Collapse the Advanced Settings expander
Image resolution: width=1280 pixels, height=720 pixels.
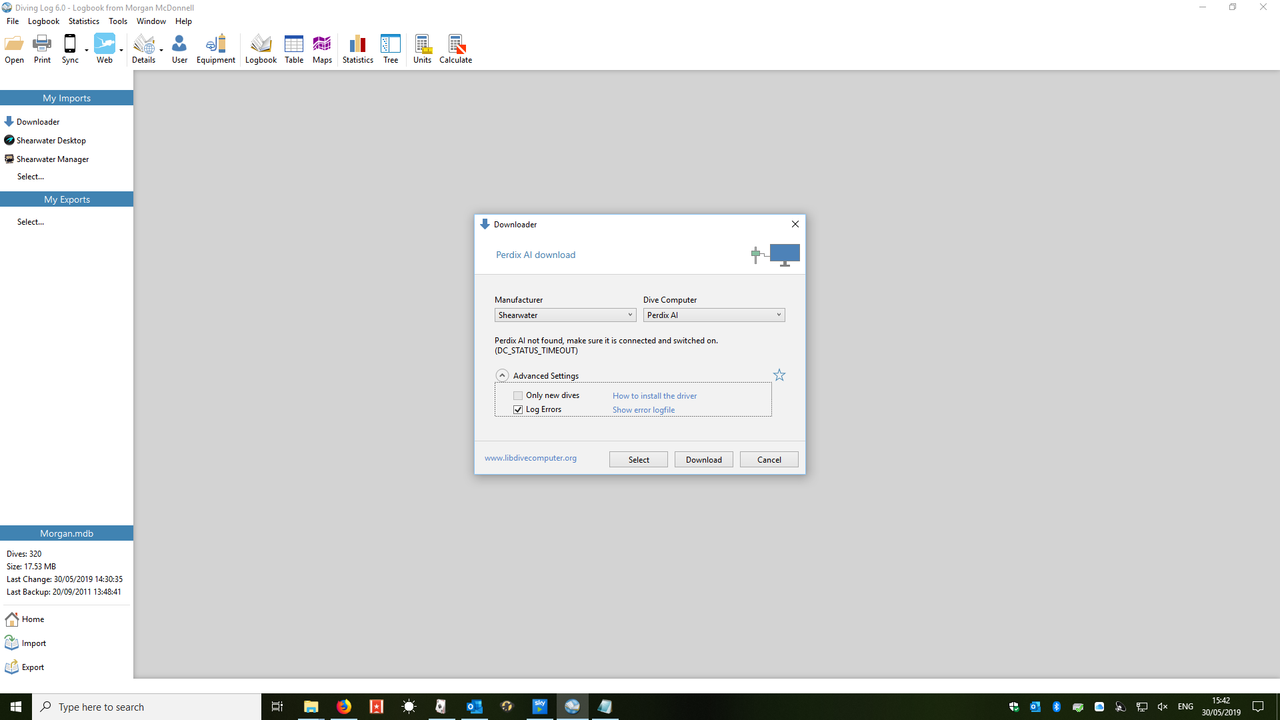[503, 376]
